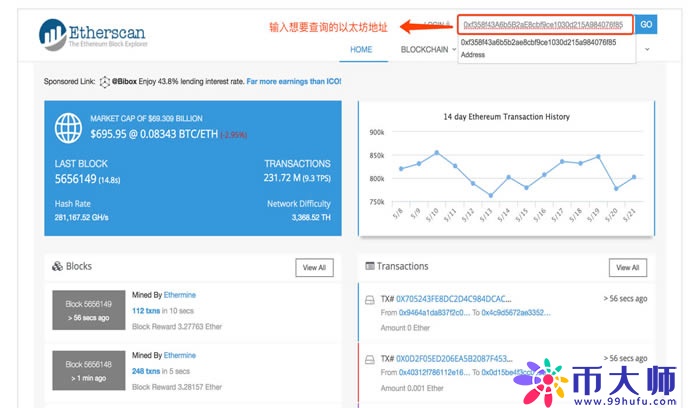Open transaction 0X0D2F05ED206EA5B2087F453

pyautogui.click(x=454, y=358)
